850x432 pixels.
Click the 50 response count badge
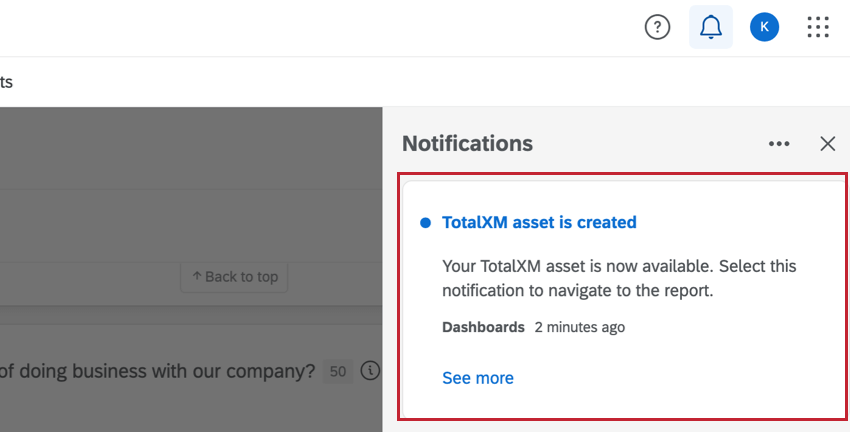coord(338,371)
